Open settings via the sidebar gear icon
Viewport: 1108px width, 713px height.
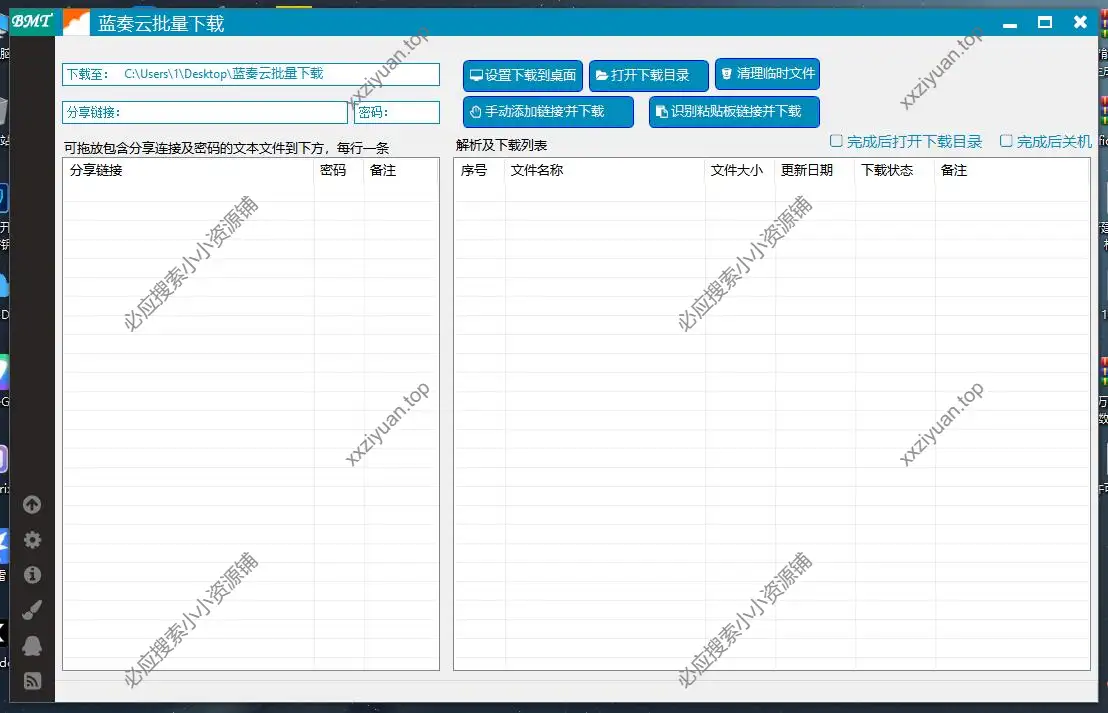click(32, 540)
